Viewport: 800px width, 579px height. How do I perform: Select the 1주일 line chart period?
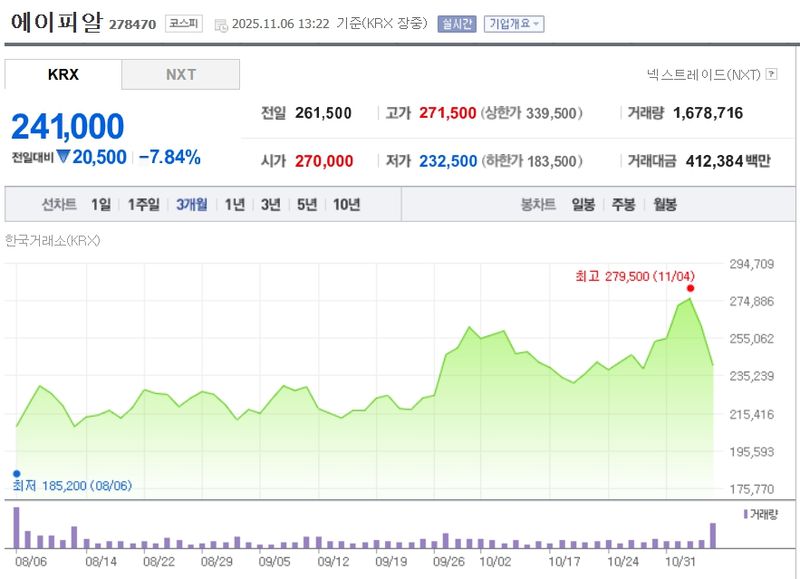[x=143, y=204]
